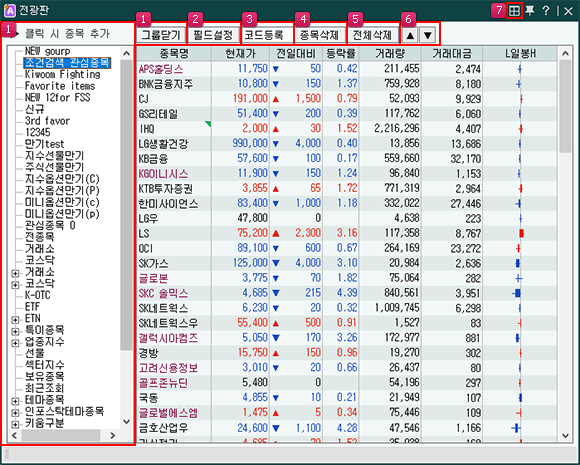
Task: Open help with the question mark icon
Action: click(546, 11)
